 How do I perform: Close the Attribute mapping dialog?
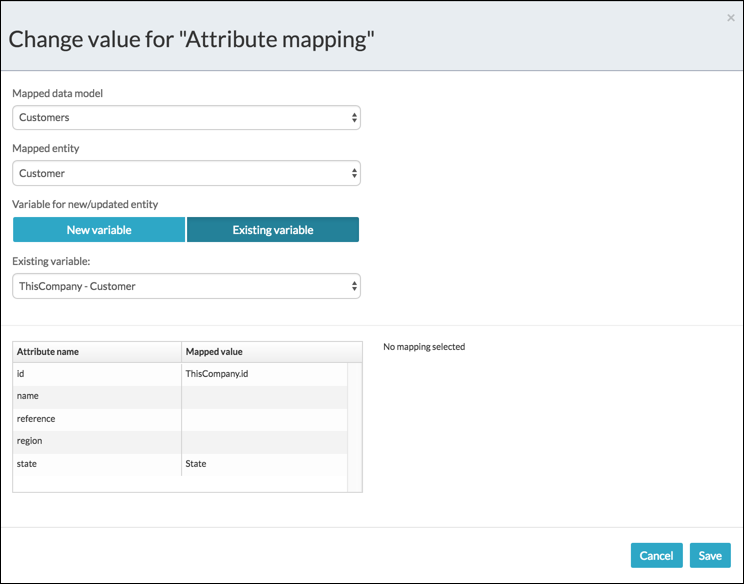pos(731,18)
